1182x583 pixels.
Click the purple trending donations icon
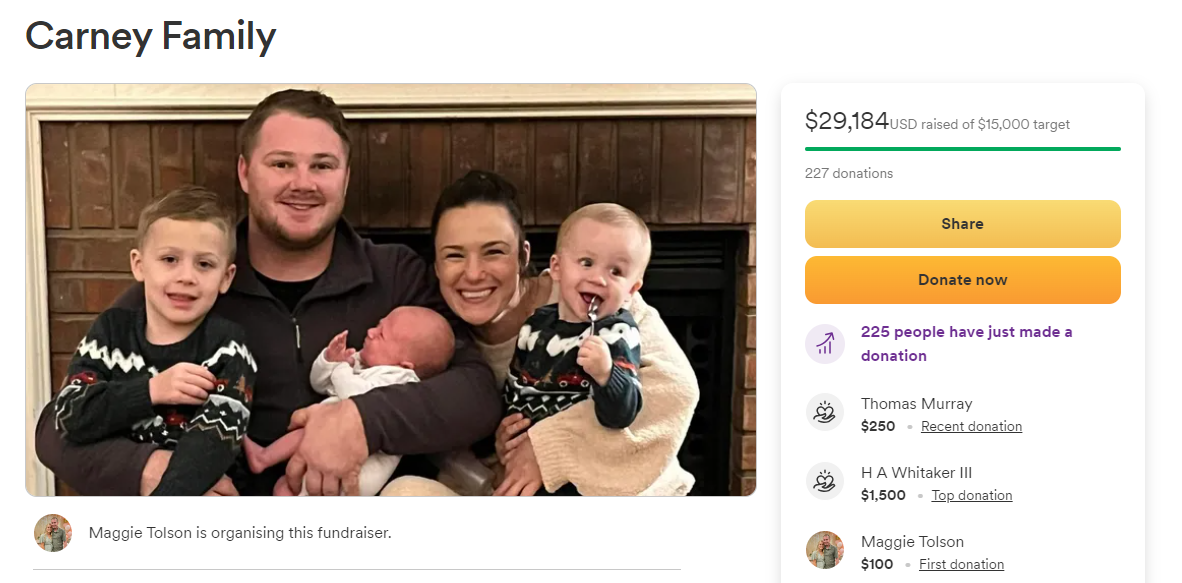(825, 344)
